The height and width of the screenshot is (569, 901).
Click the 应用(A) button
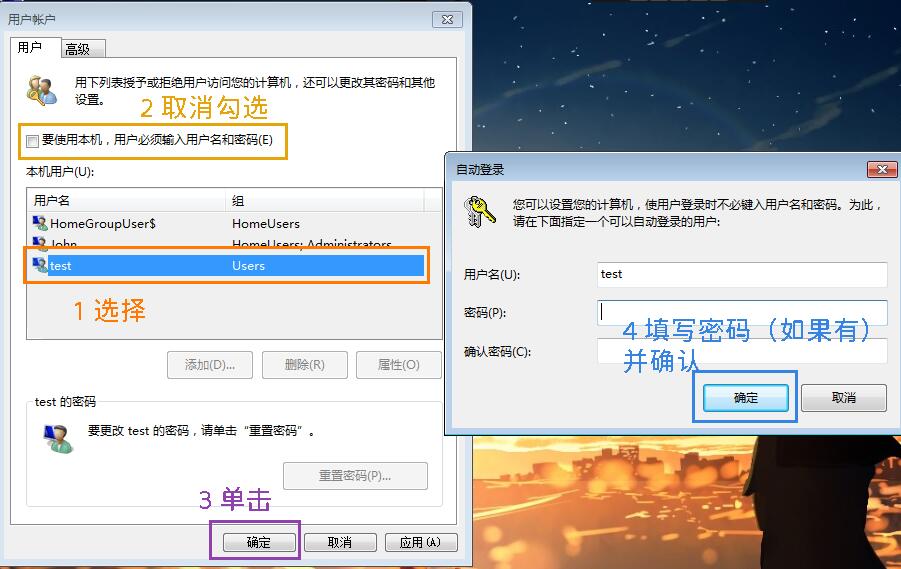coord(421,543)
